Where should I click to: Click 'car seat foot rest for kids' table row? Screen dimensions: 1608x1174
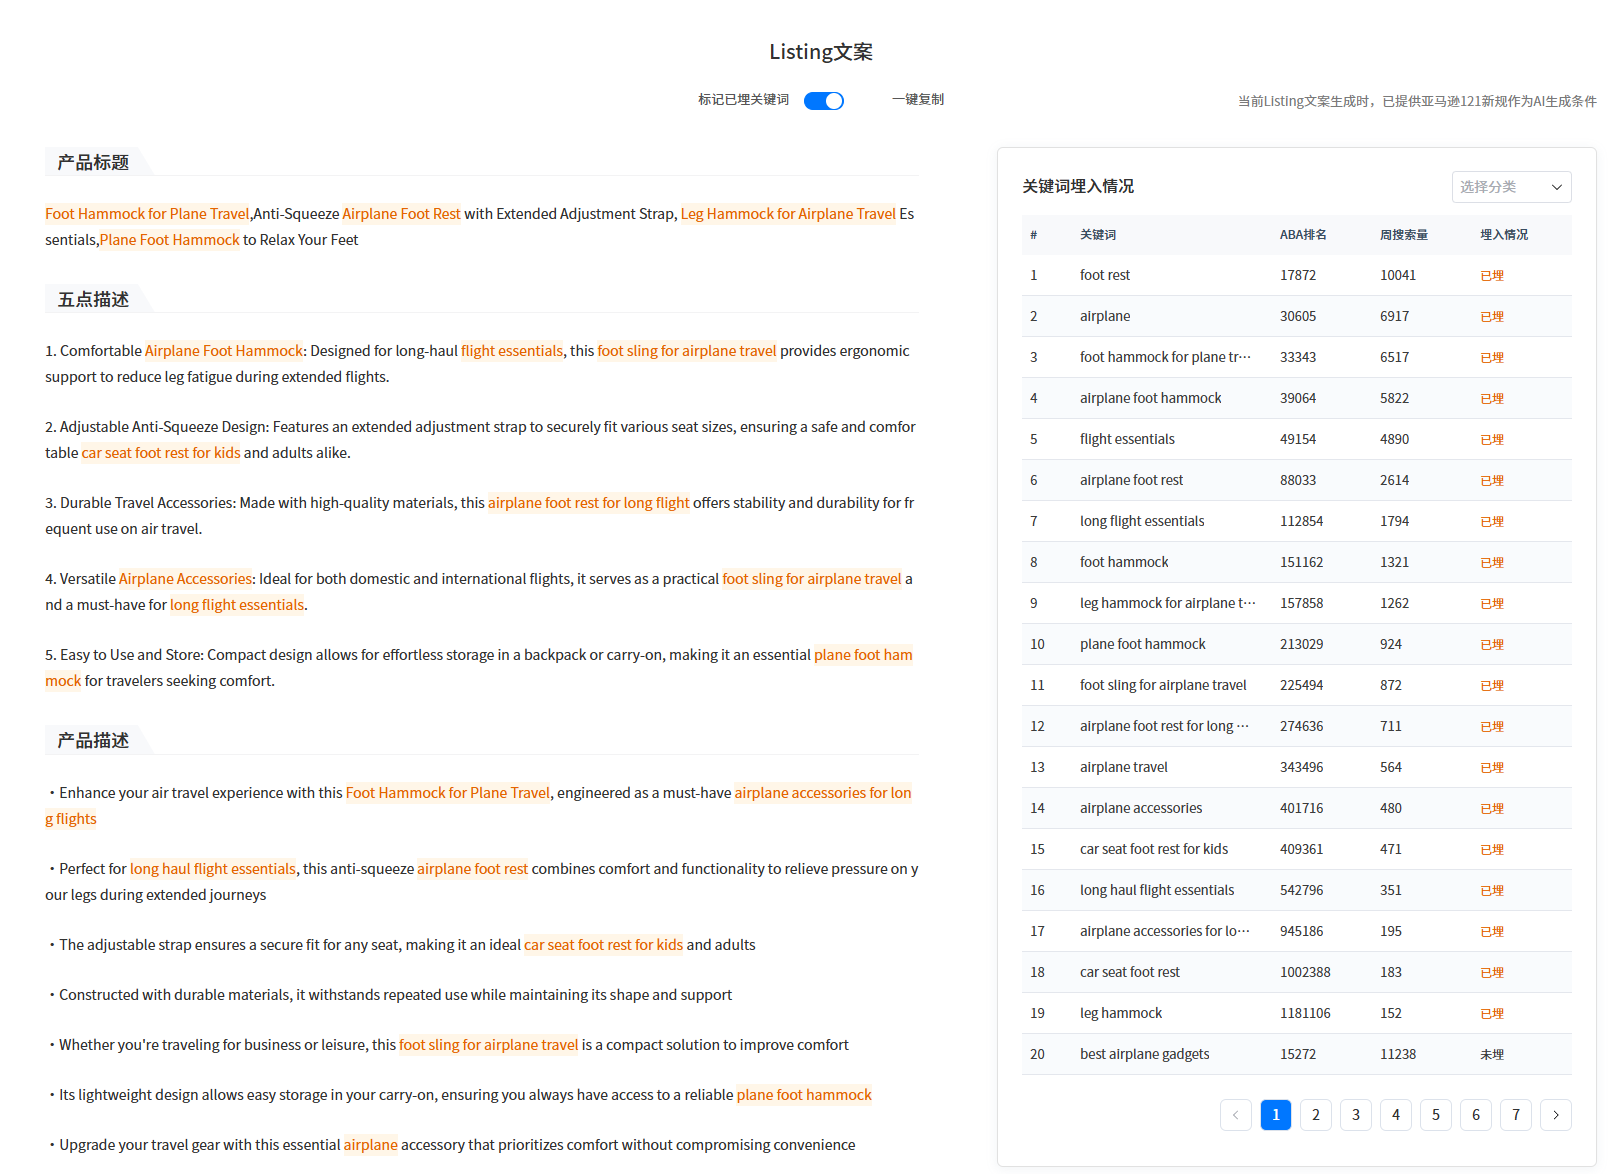(x=1297, y=849)
